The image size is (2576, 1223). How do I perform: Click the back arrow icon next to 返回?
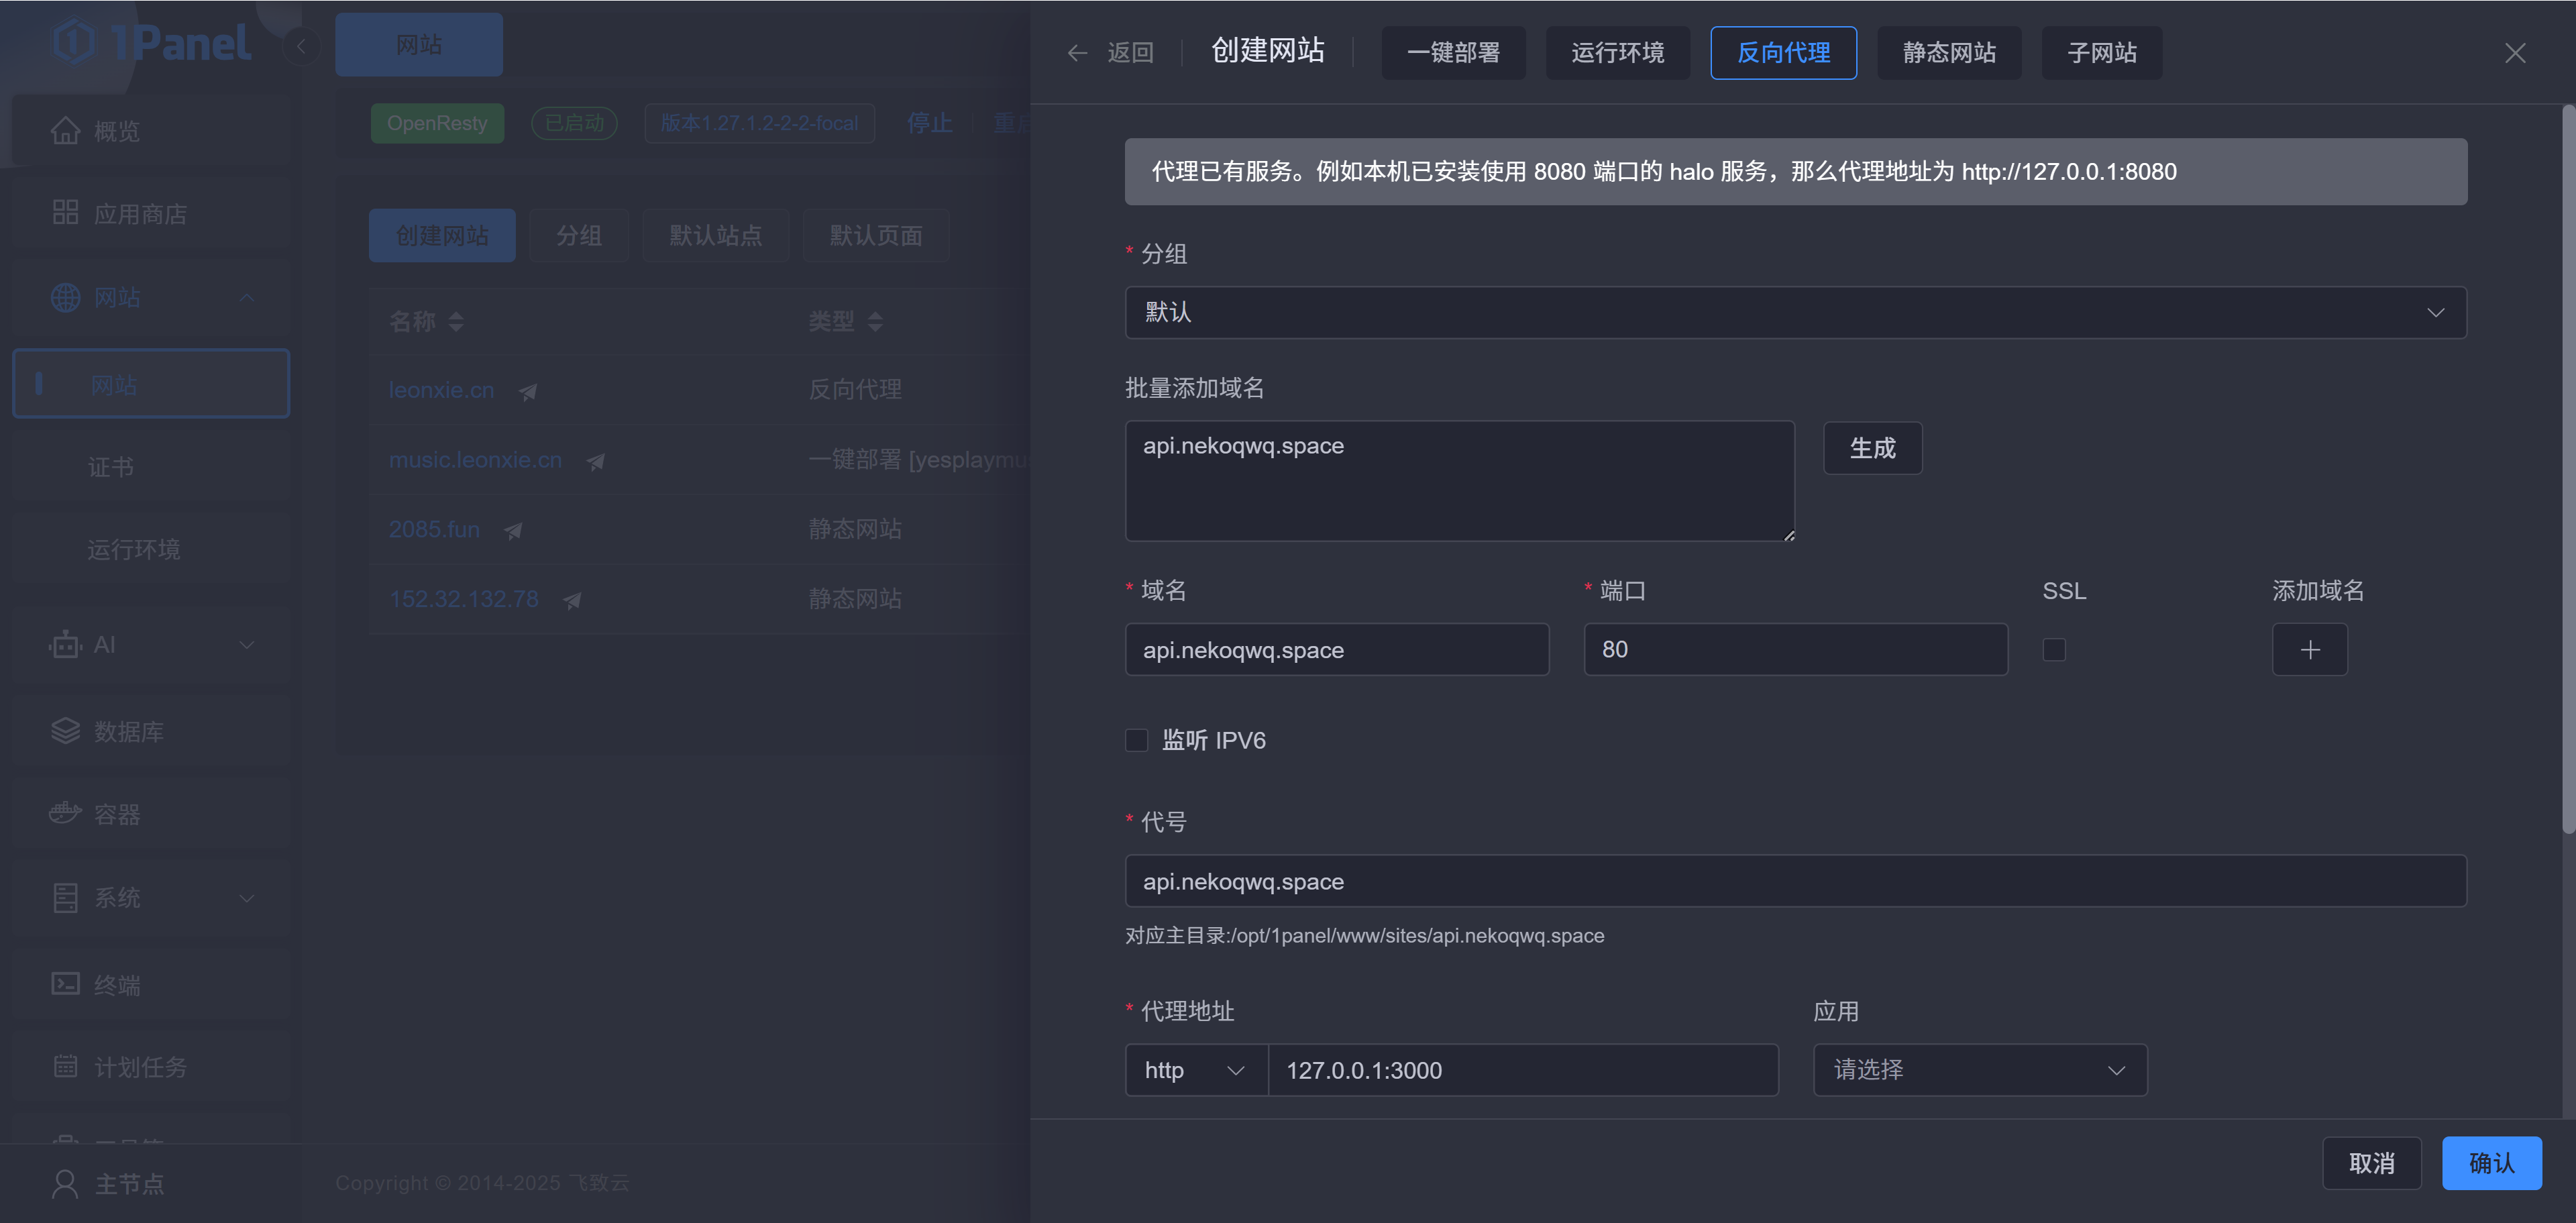tap(1077, 53)
